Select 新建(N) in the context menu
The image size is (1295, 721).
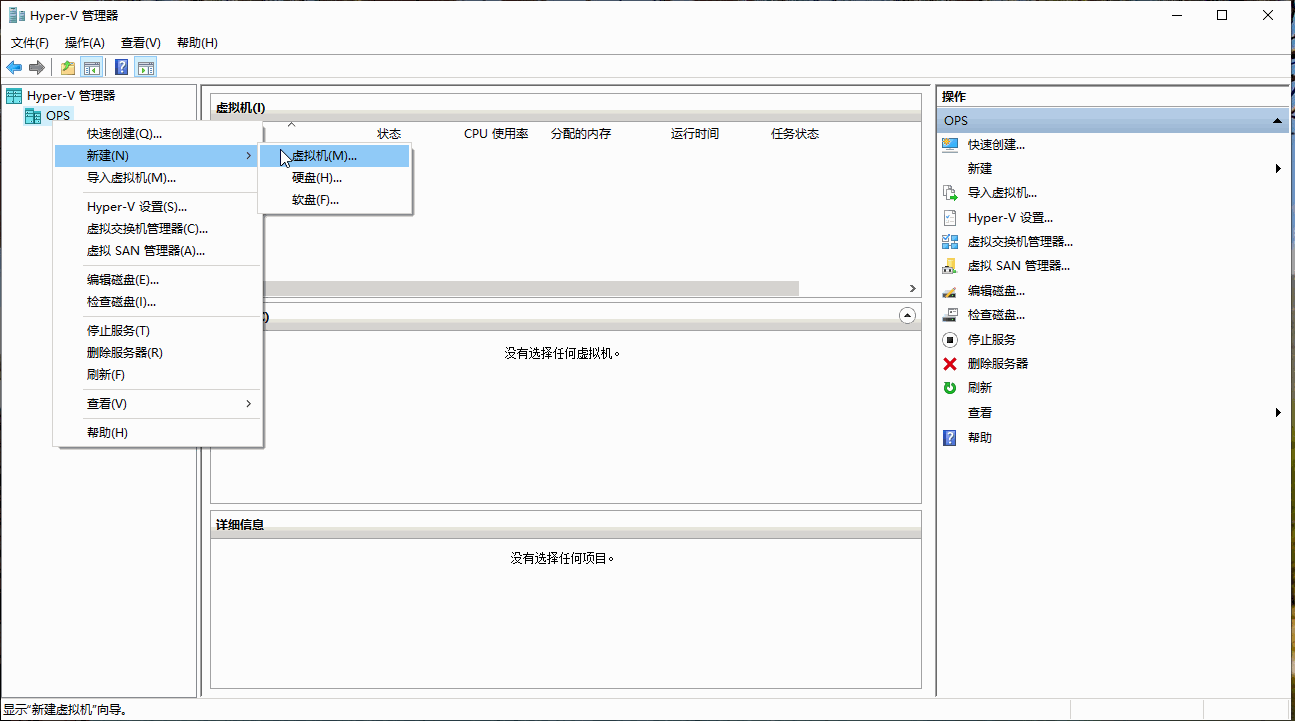pyautogui.click(x=158, y=156)
